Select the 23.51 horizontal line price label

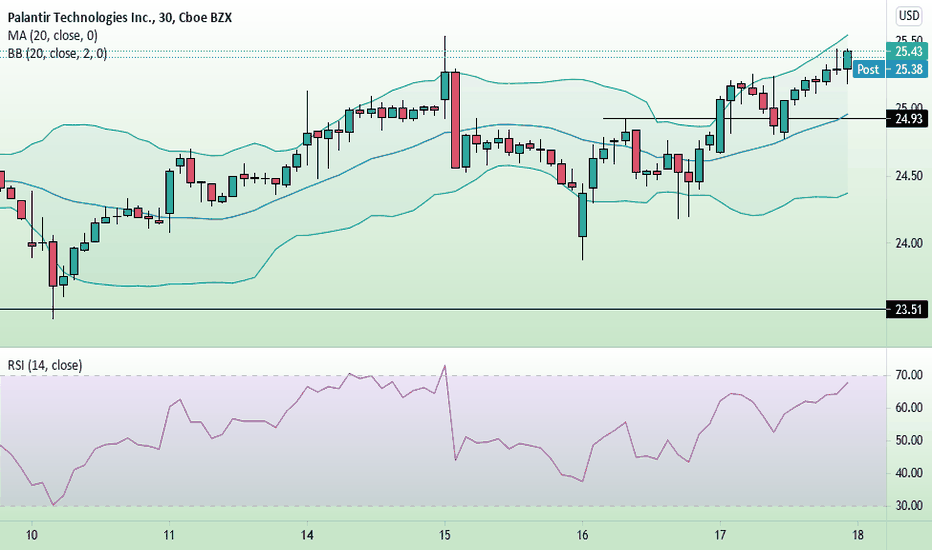pos(907,309)
